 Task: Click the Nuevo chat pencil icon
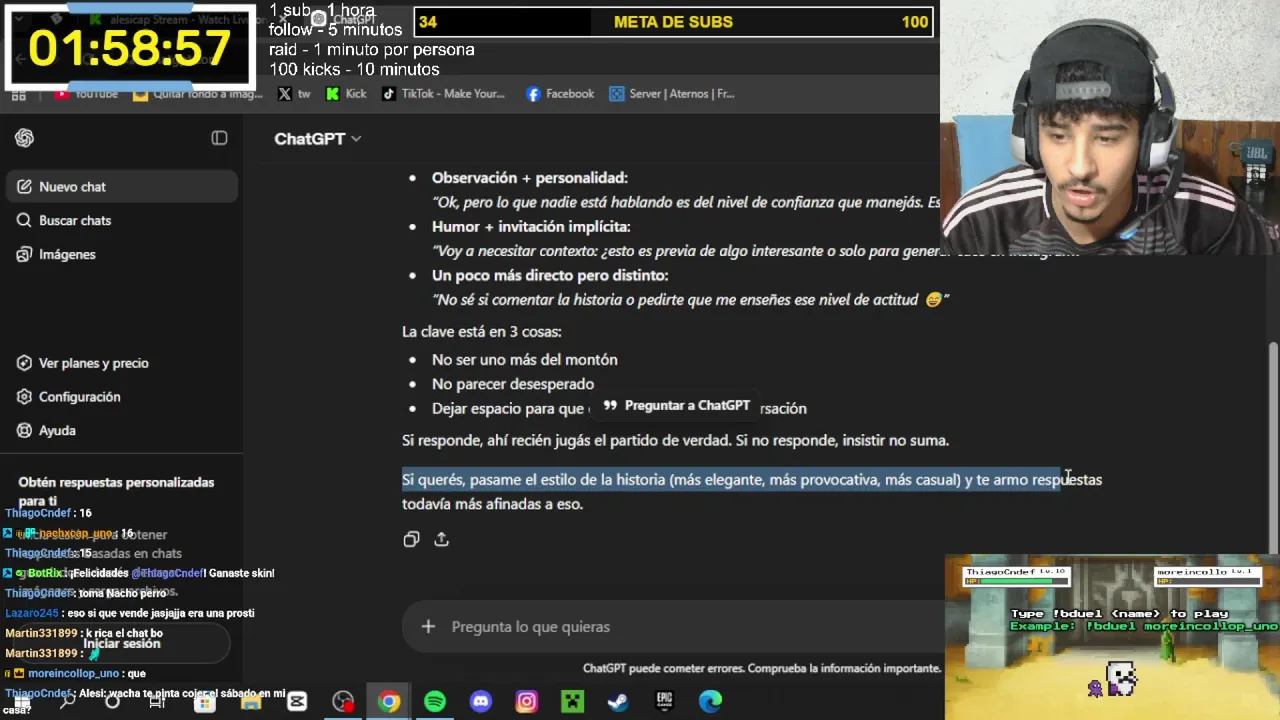pos(24,187)
